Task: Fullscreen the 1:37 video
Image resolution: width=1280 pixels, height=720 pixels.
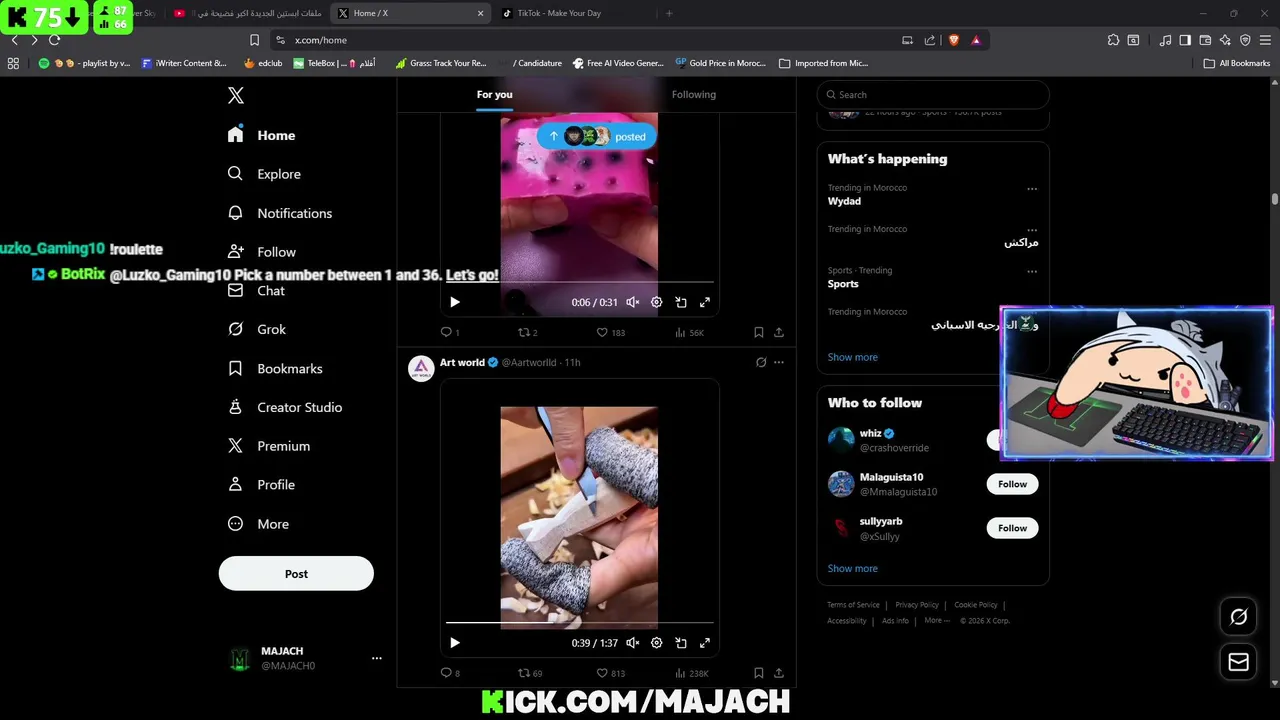Action: [x=705, y=643]
